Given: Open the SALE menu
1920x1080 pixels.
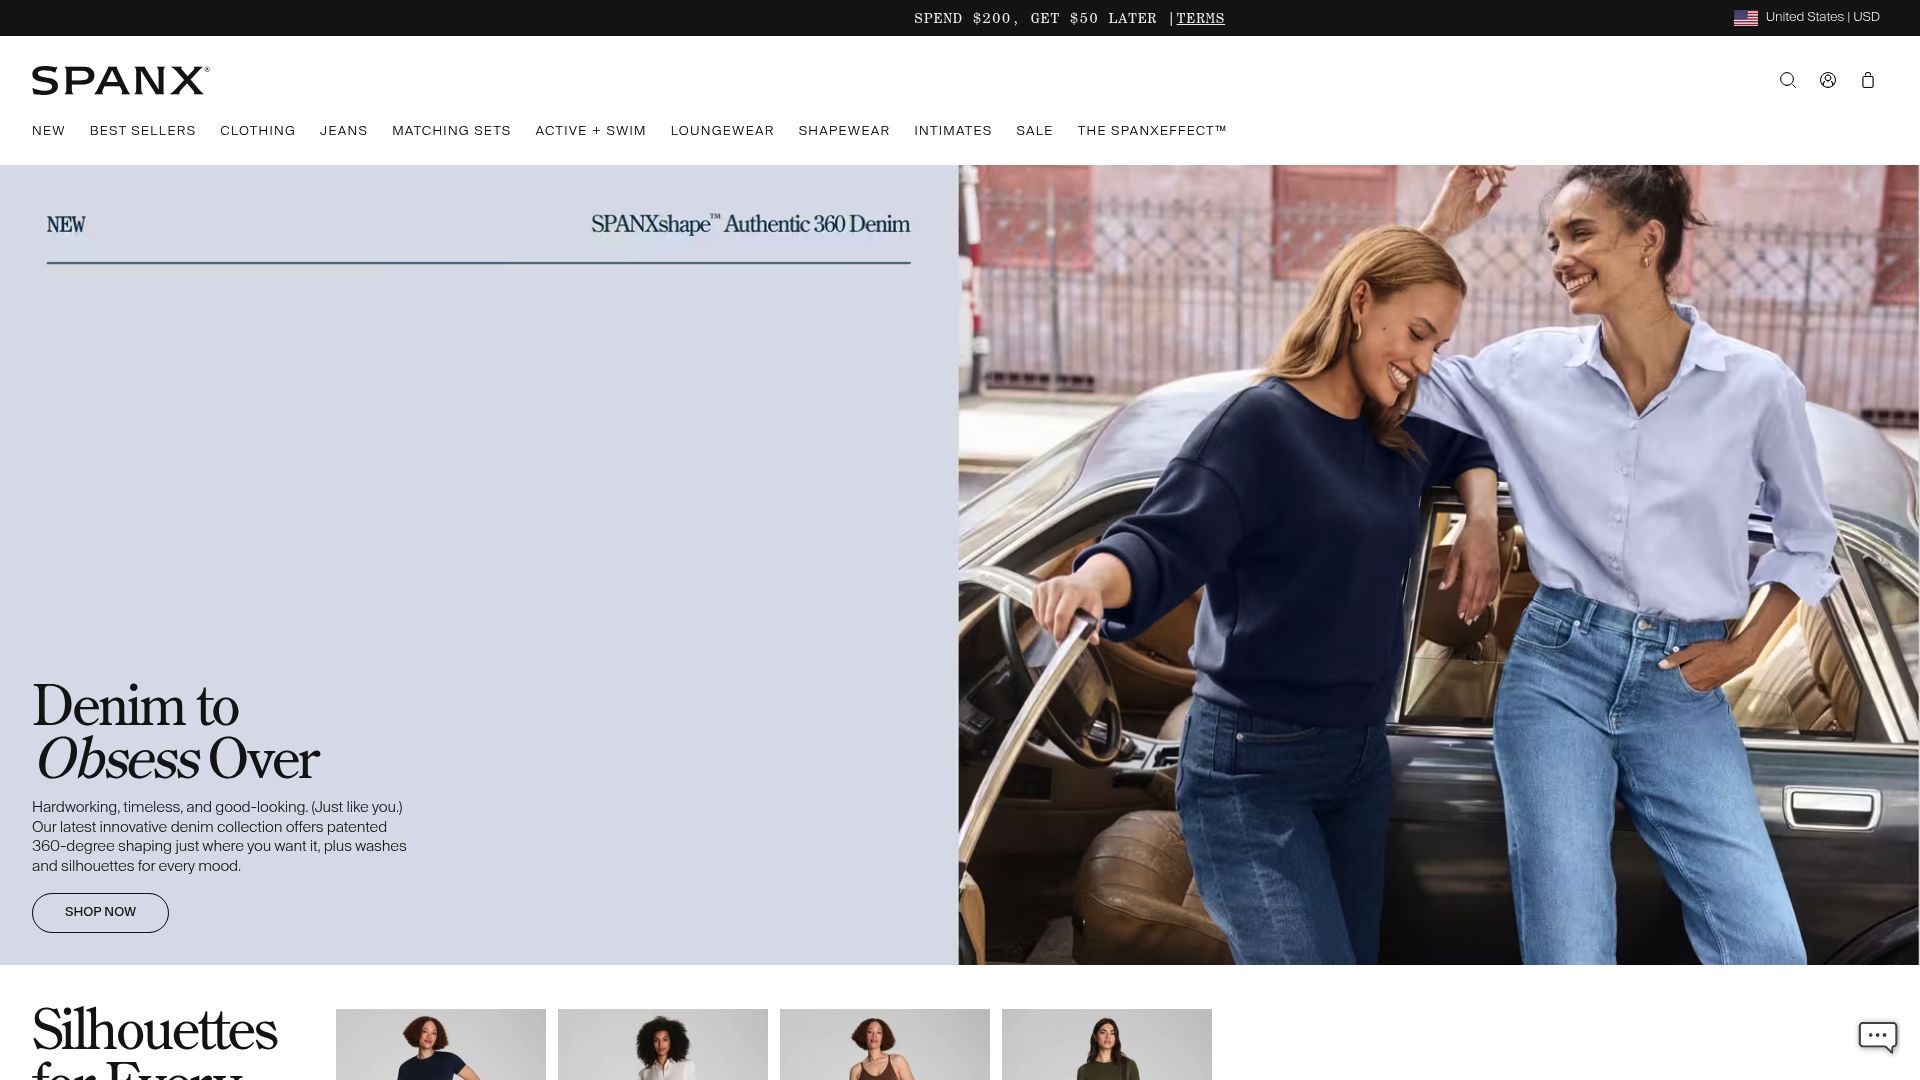Looking at the screenshot, I should tap(1034, 131).
